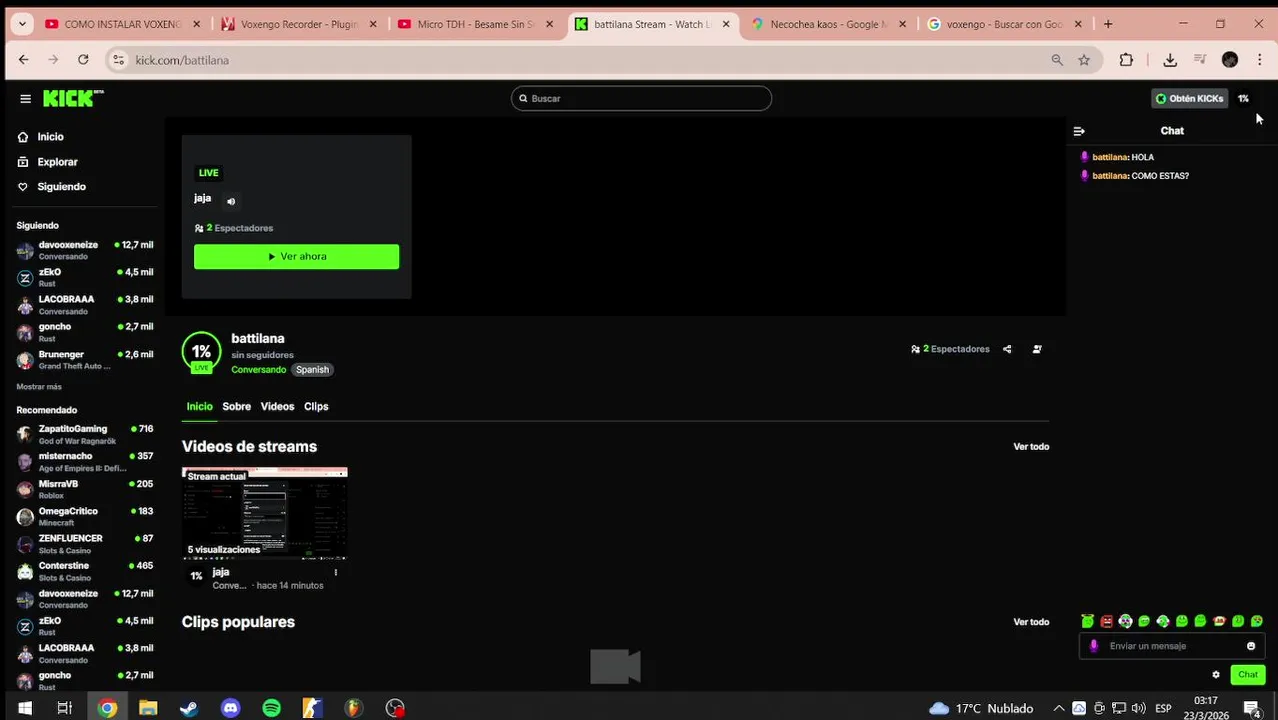This screenshot has width=1278, height=720.
Task: Bookmark this page with the star icon
Action: pyautogui.click(x=1084, y=60)
